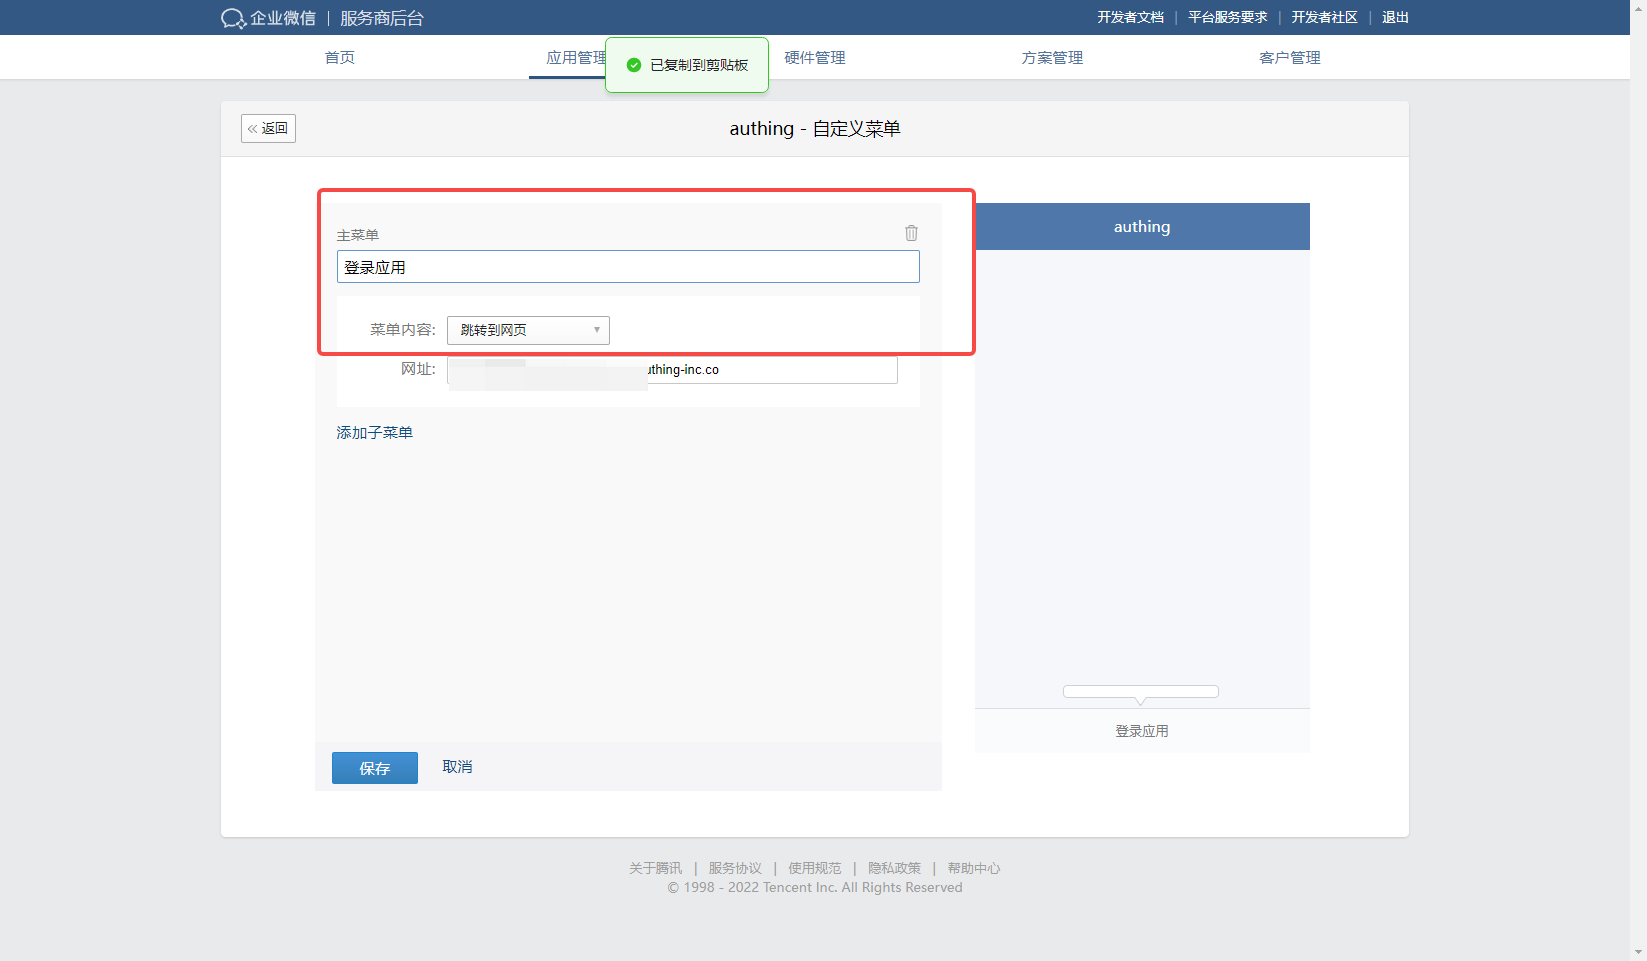The image size is (1647, 961).
Task: Click the trash icon to delete the main menu
Action: pyautogui.click(x=911, y=233)
